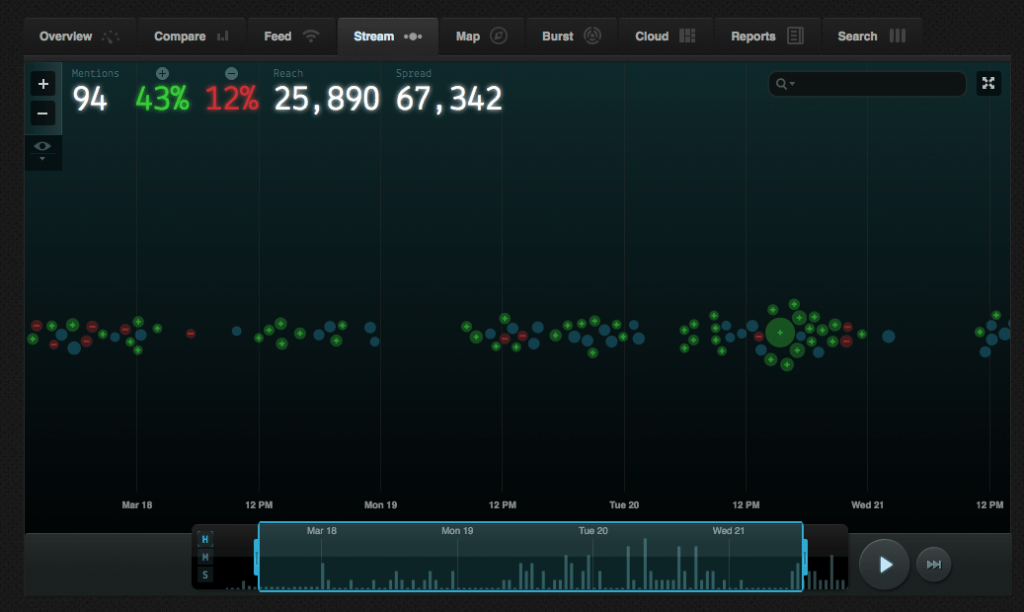Click the fast-forward skip button

click(x=934, y=565)
